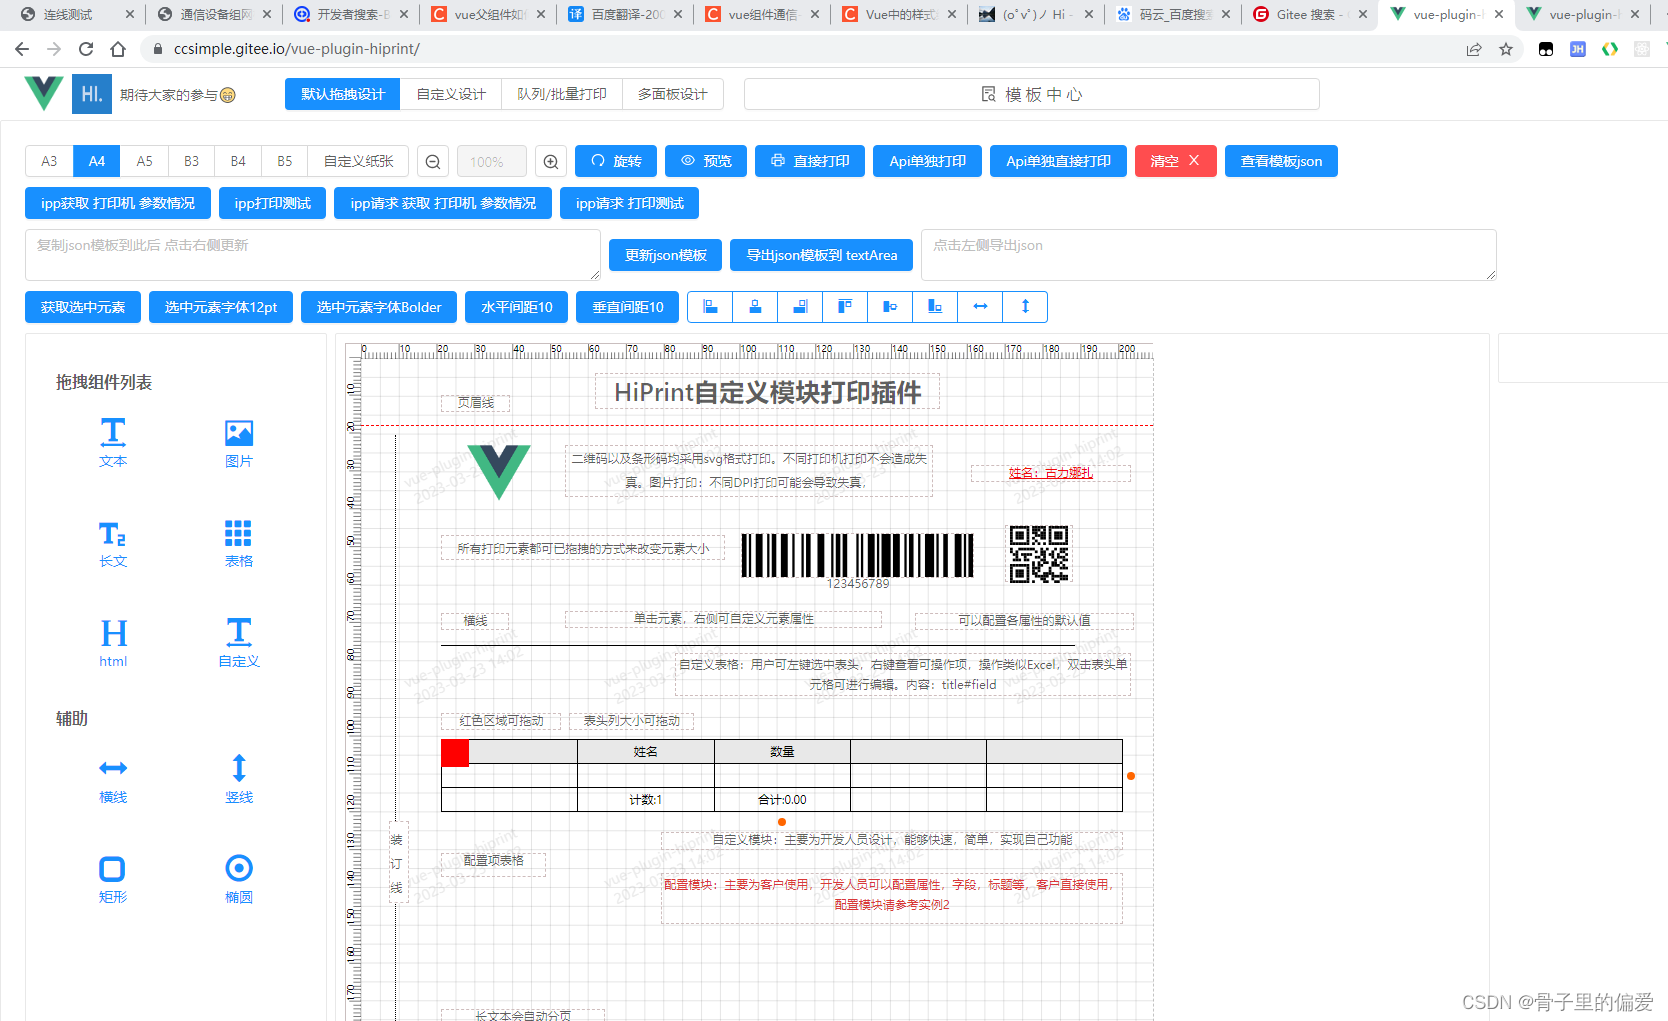This screenshot has height=1021, width=1668.
Task: Click the 垂直间距10 button
Action: click(628, 307)
